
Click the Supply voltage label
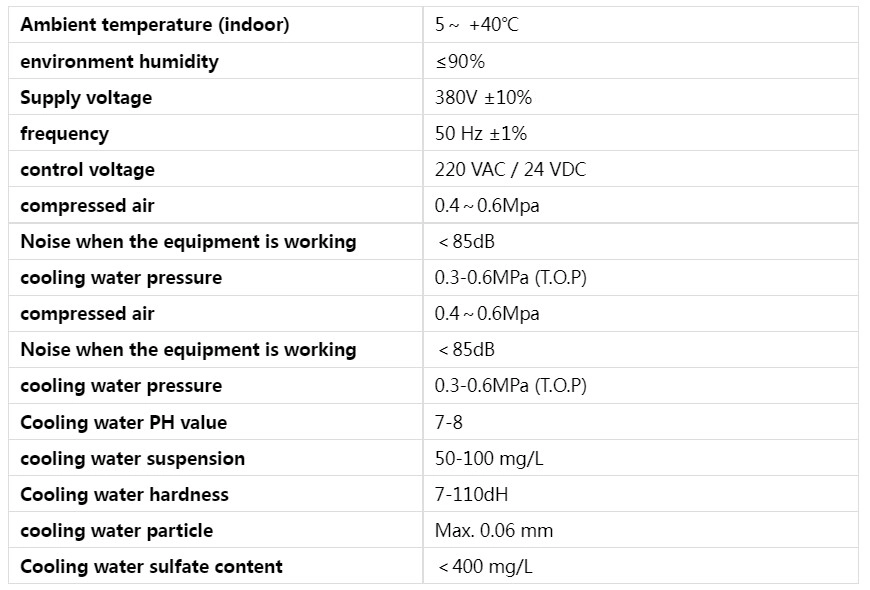click(86, 98)
